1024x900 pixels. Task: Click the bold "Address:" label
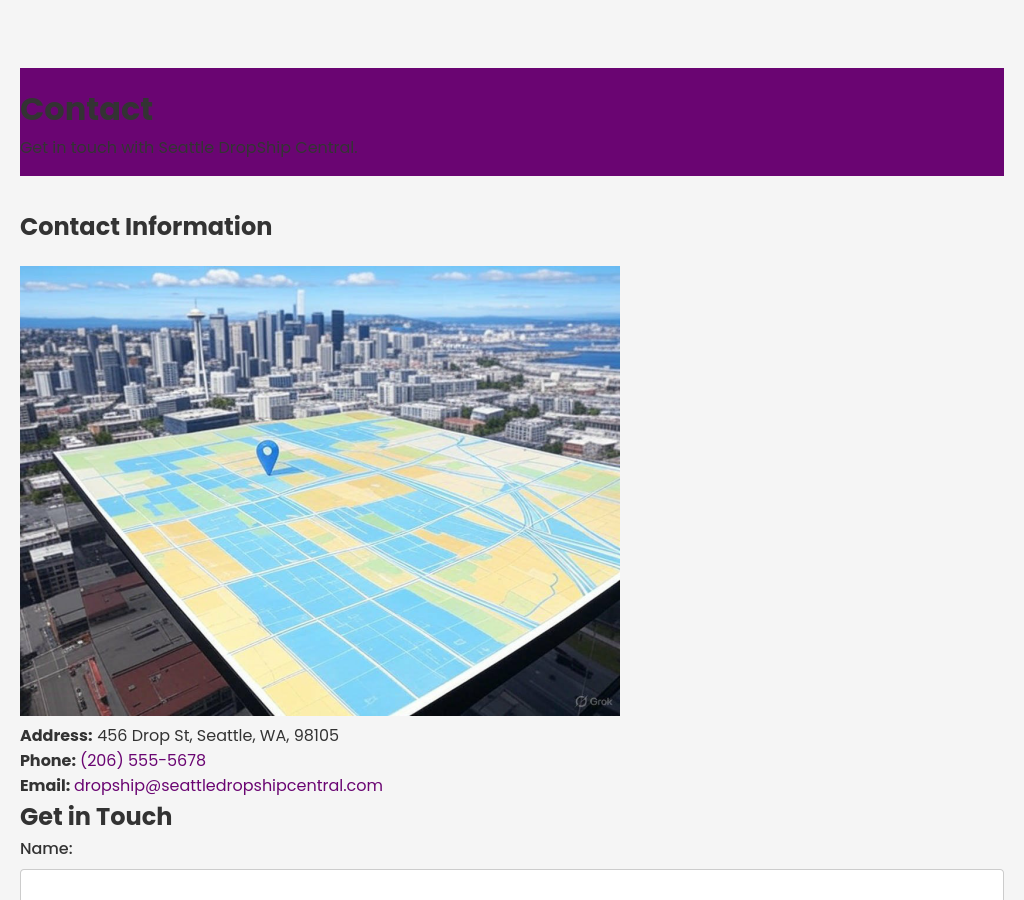(56, 736)
